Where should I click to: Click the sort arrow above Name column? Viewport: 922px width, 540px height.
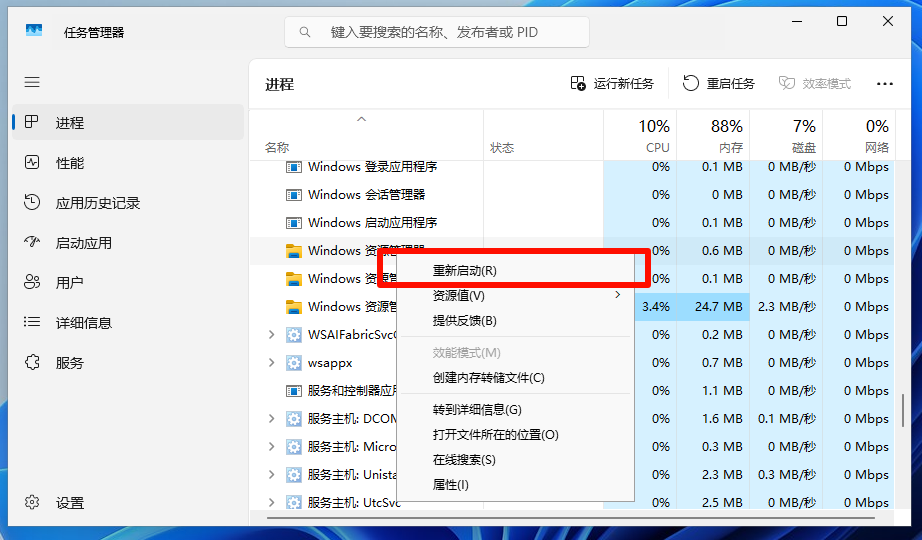(362, 119)
